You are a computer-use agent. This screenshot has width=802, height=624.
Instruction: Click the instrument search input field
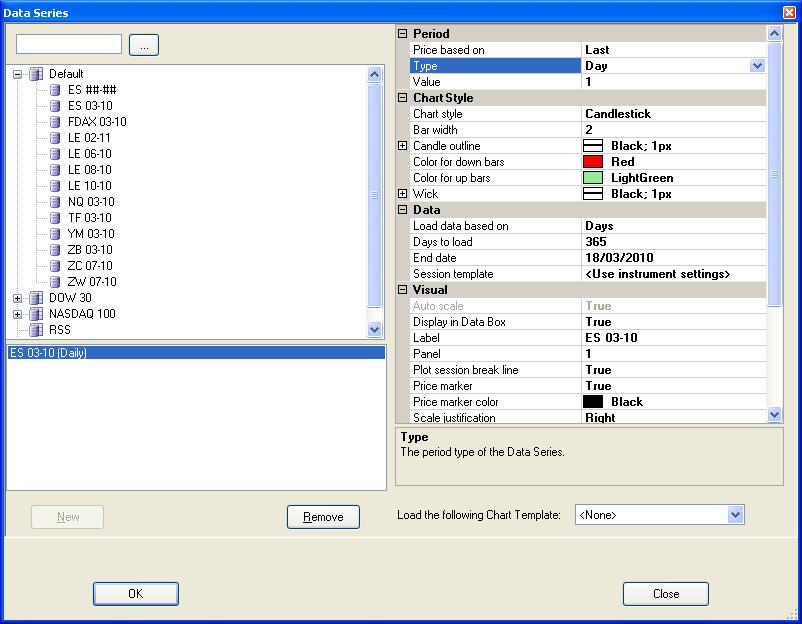pos(69,44)
